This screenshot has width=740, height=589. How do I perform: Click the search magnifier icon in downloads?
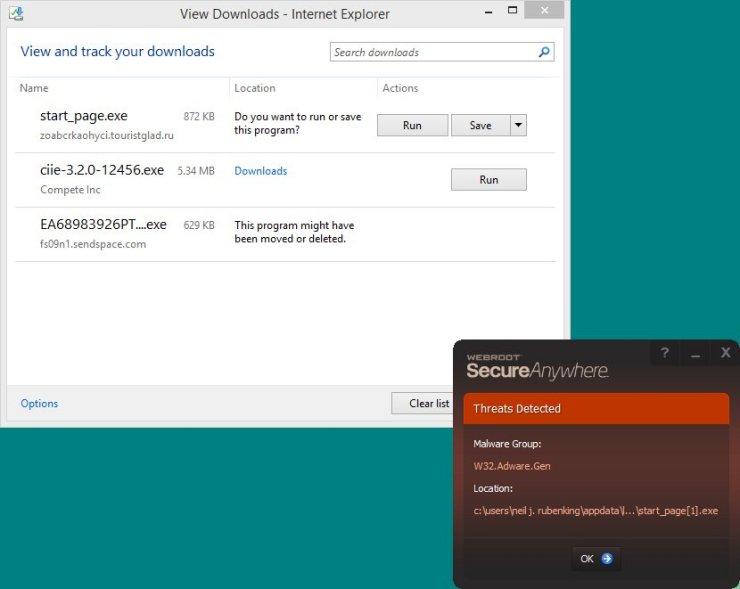544,52
